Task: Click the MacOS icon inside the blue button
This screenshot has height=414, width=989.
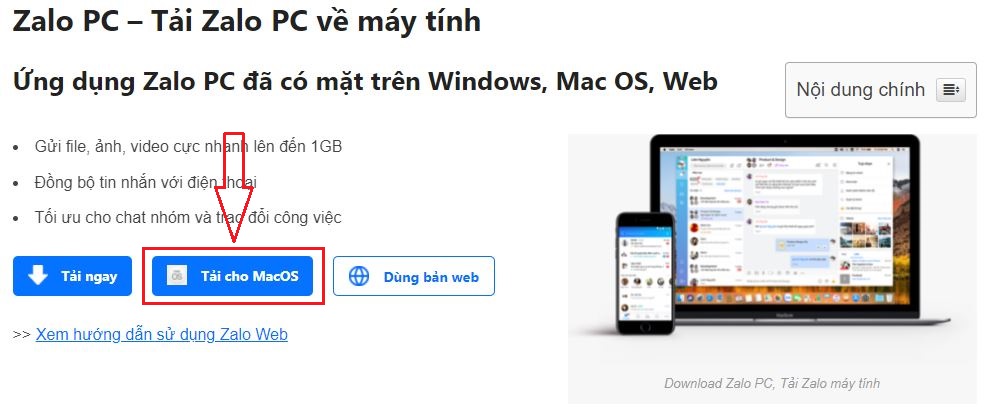Action: pos(177,276)
